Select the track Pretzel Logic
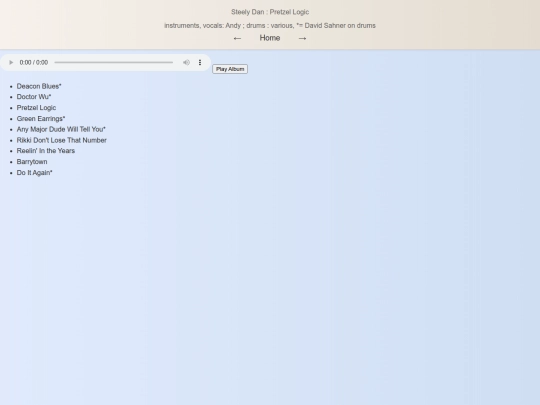 click(x=36, y=108)
